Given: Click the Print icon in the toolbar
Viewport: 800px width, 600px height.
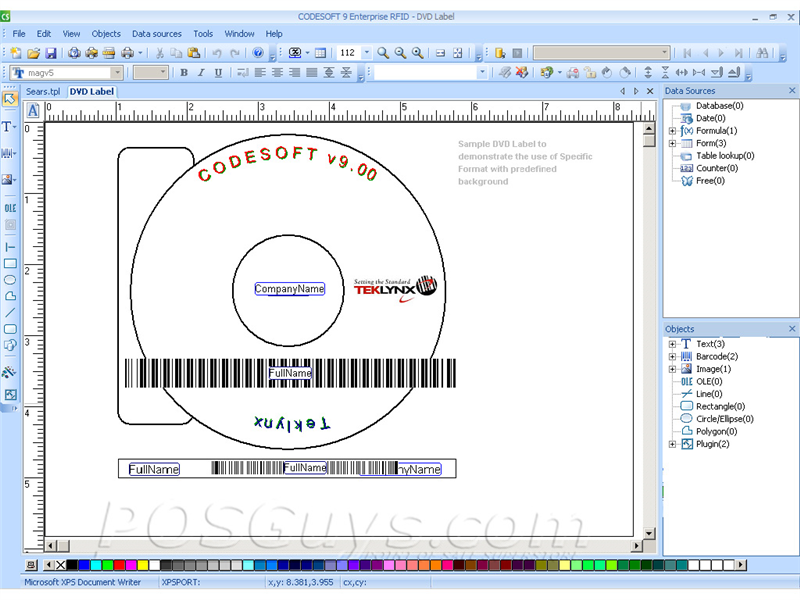Looking at the screenshot, I should (127, 53).
